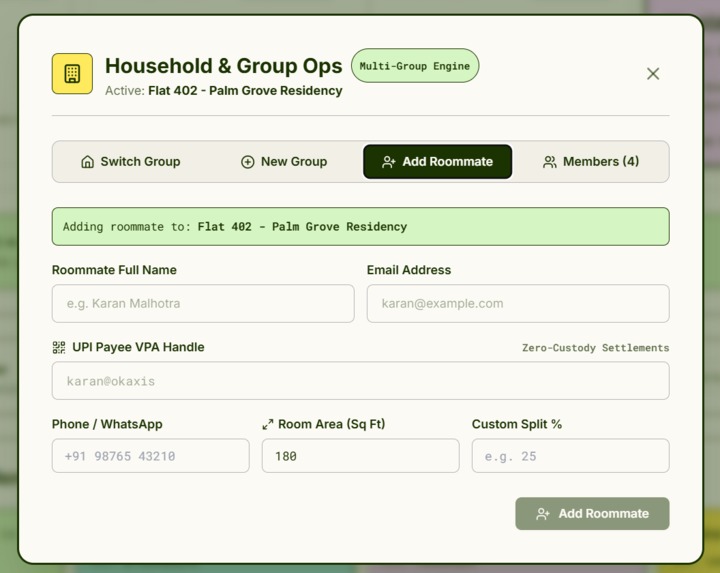
Task: Select the Add Roommate tab
Action: pos(437,162)
